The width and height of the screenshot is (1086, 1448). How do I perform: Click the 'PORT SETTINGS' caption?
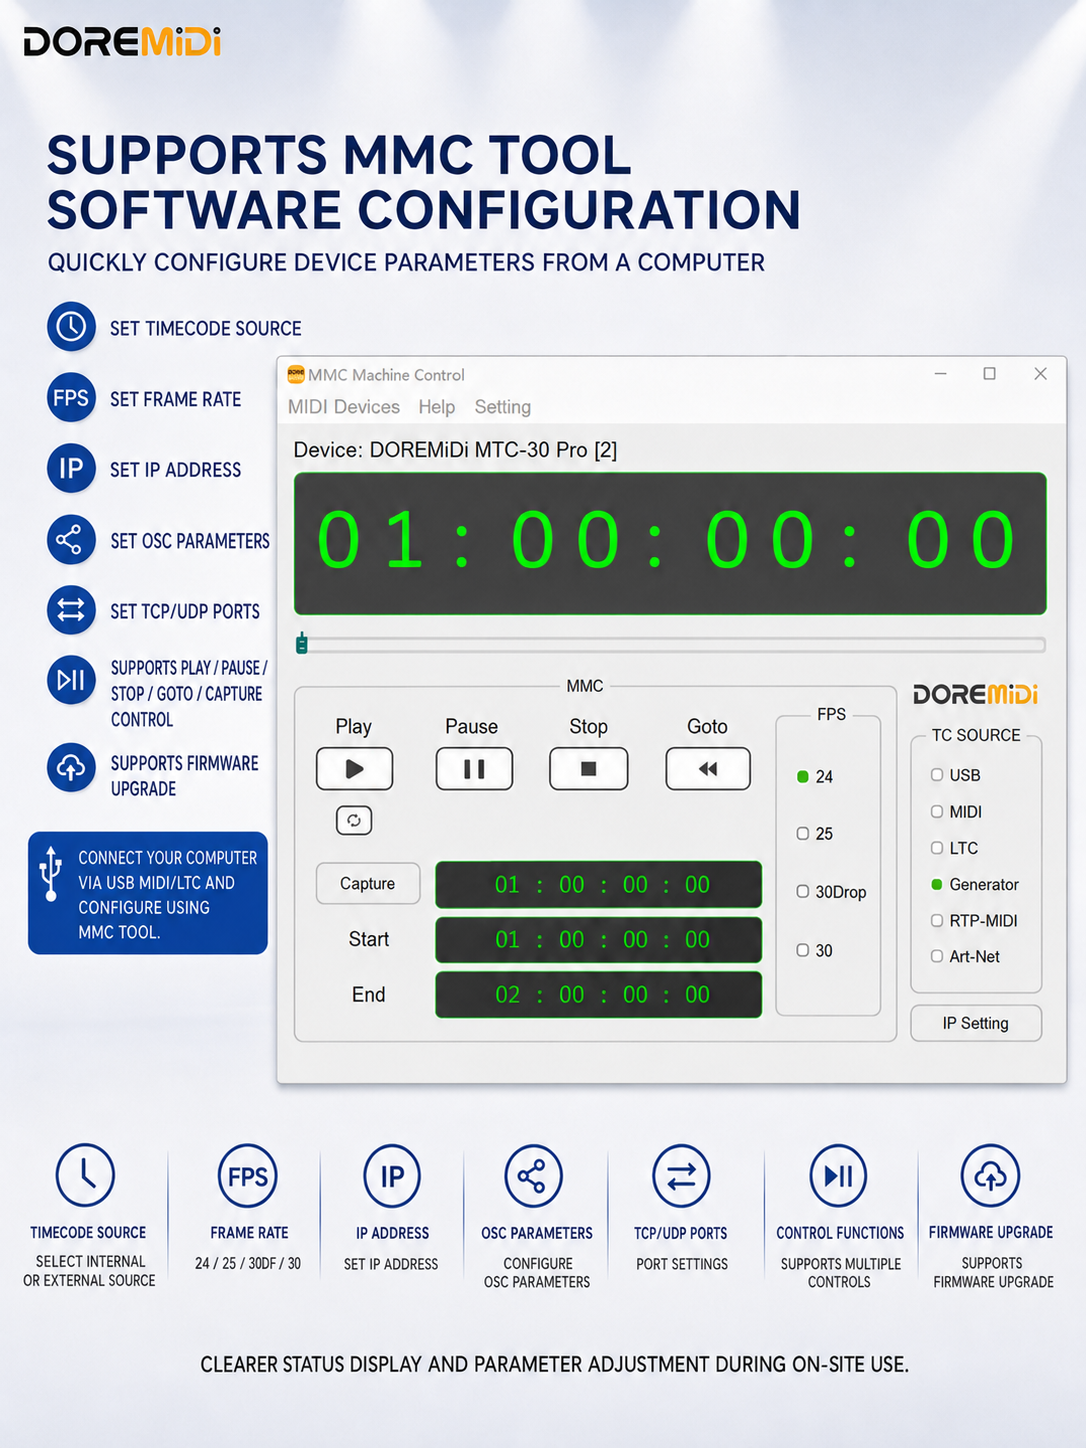click(x=682, y=1265)
